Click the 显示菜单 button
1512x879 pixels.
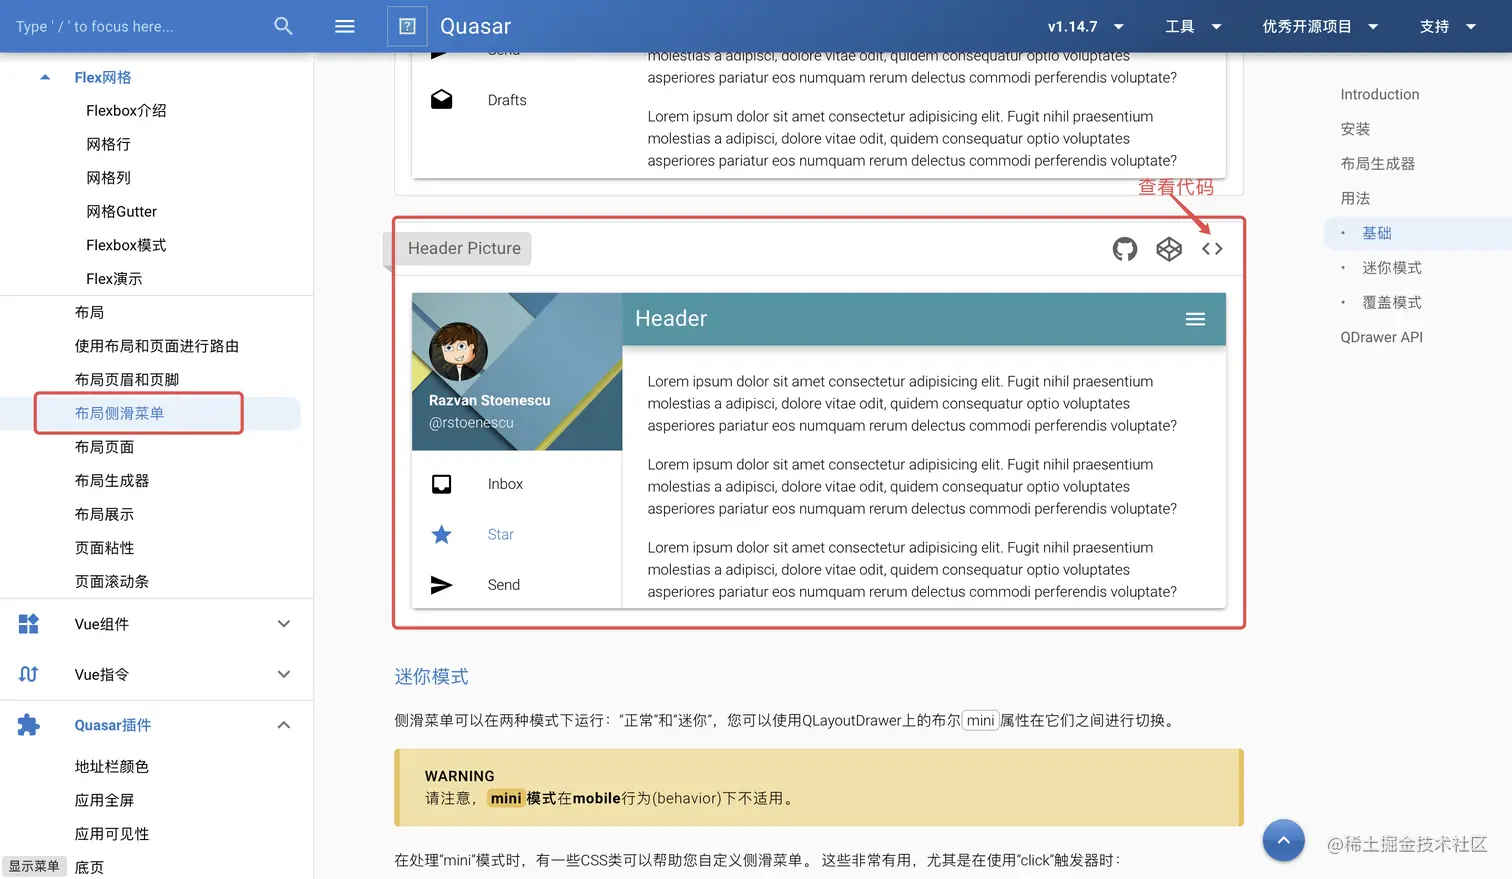point(34,866)
